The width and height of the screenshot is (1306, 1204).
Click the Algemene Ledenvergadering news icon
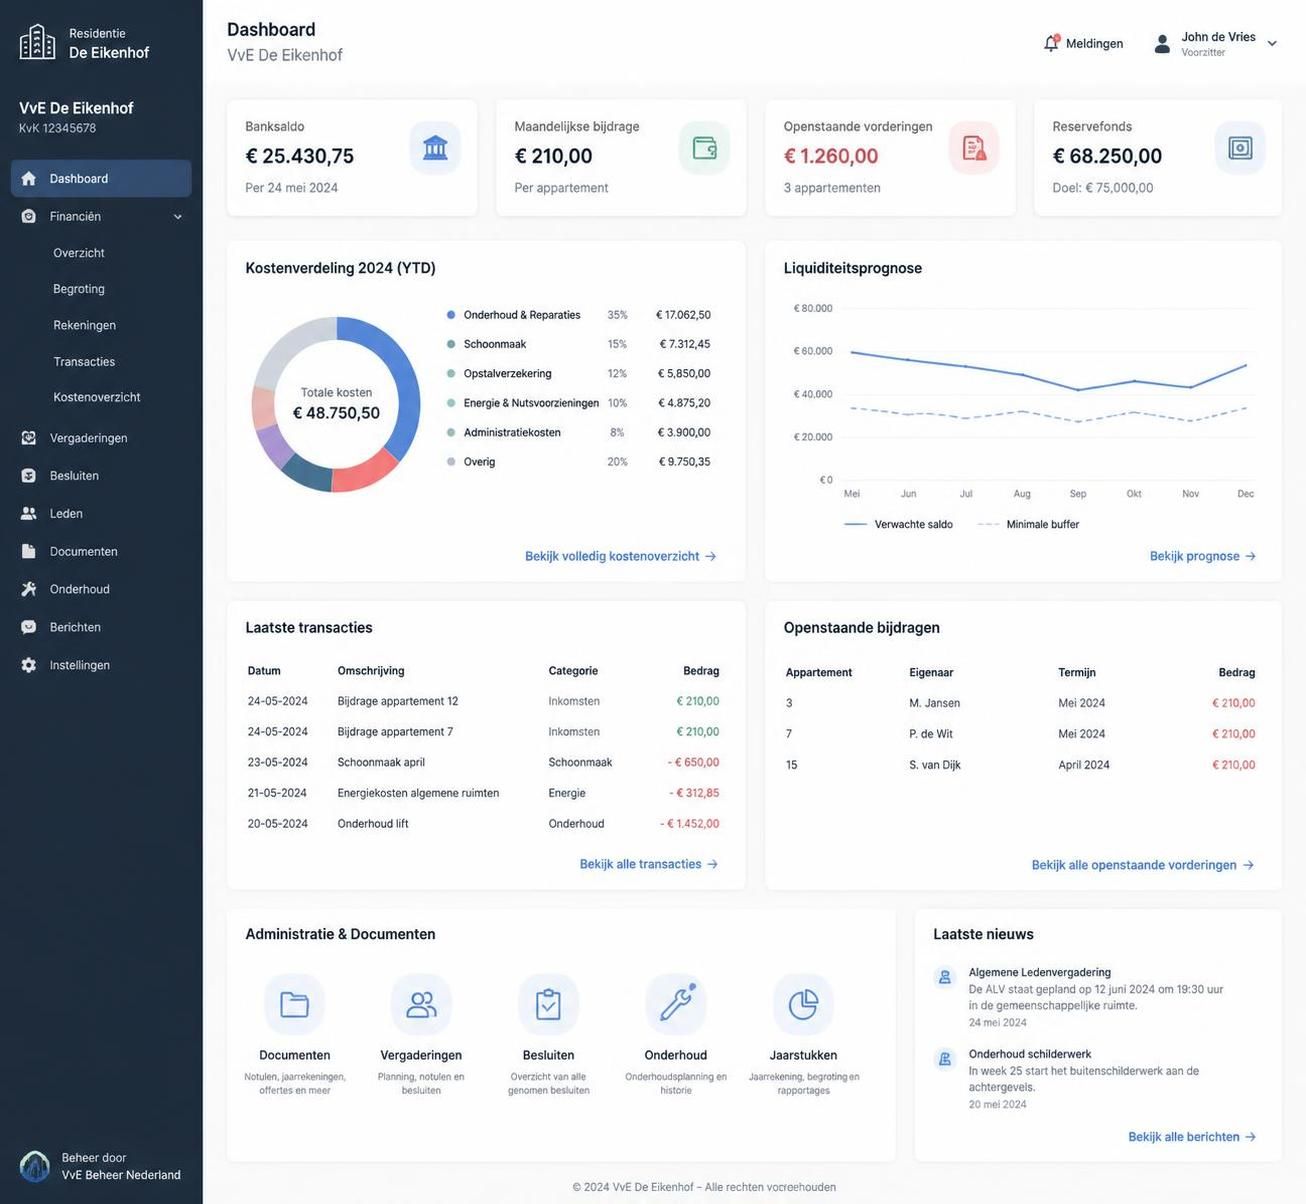(945, 977)
